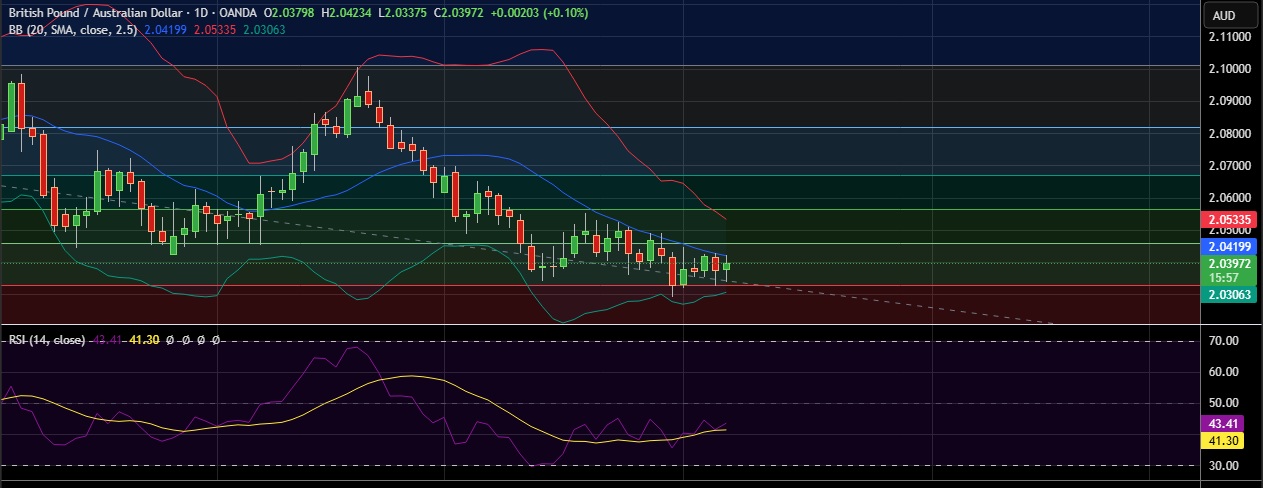The image size is (1263, 488).
Task: Click the blue 2.04199 price axis label
Action: [x=1229, y=245]
